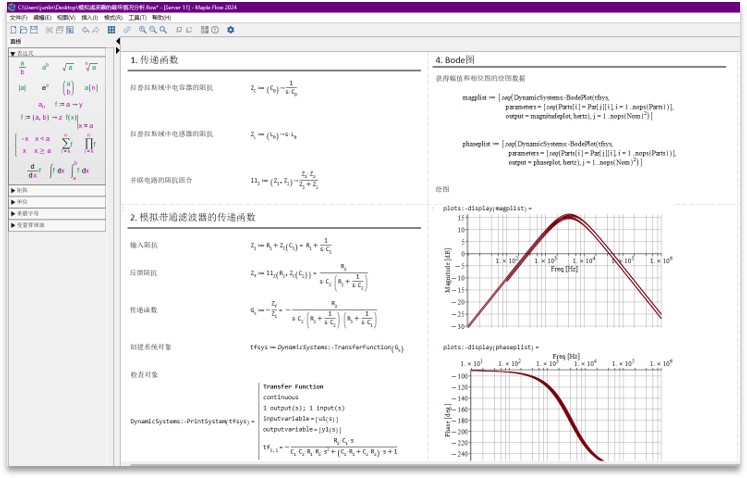Click the second small box toolbar icon
The height and width of the screenshot is (478, 747).
[189, 30]
